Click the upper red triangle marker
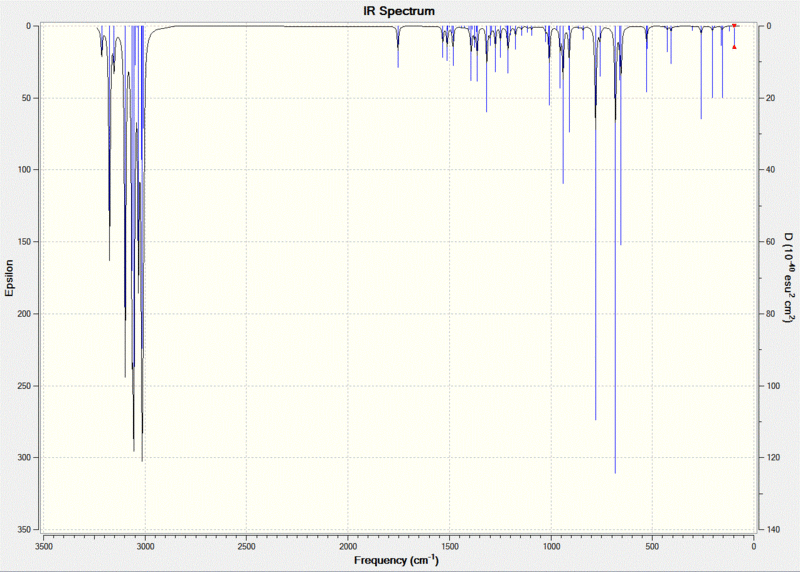800x572 pixels. point(734,25)
